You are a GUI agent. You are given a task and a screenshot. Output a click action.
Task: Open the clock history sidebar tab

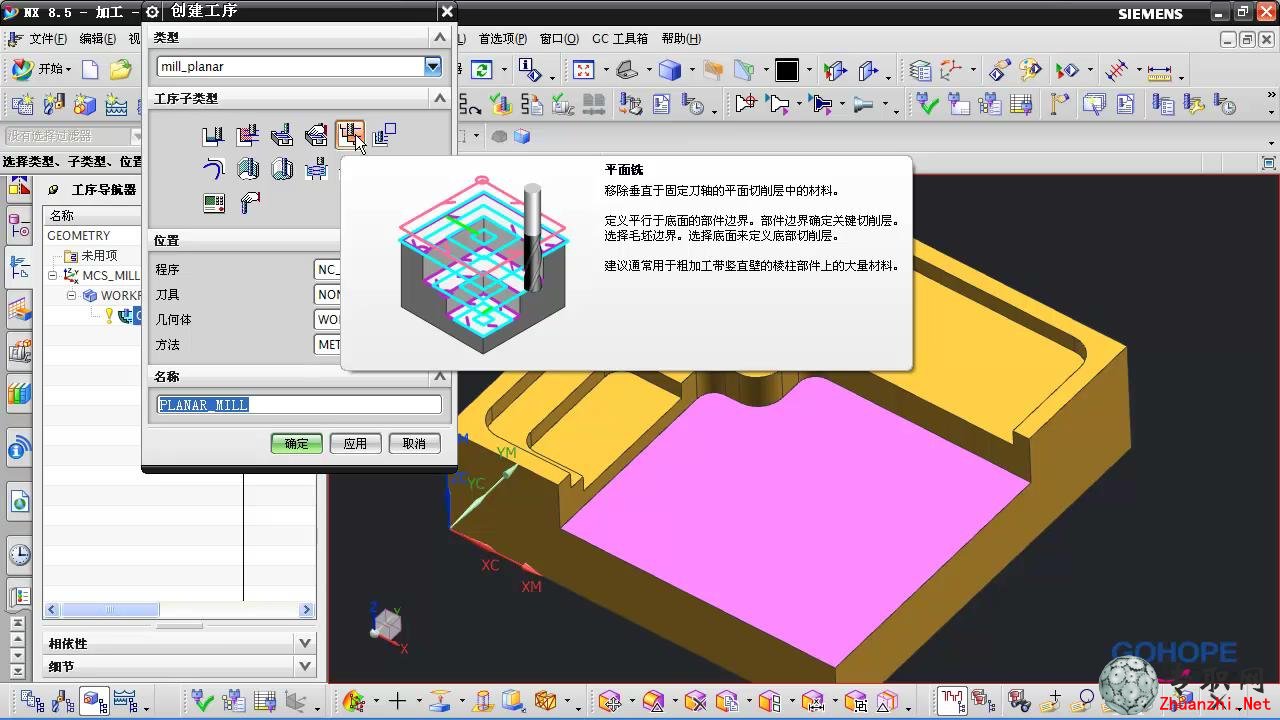19,555
